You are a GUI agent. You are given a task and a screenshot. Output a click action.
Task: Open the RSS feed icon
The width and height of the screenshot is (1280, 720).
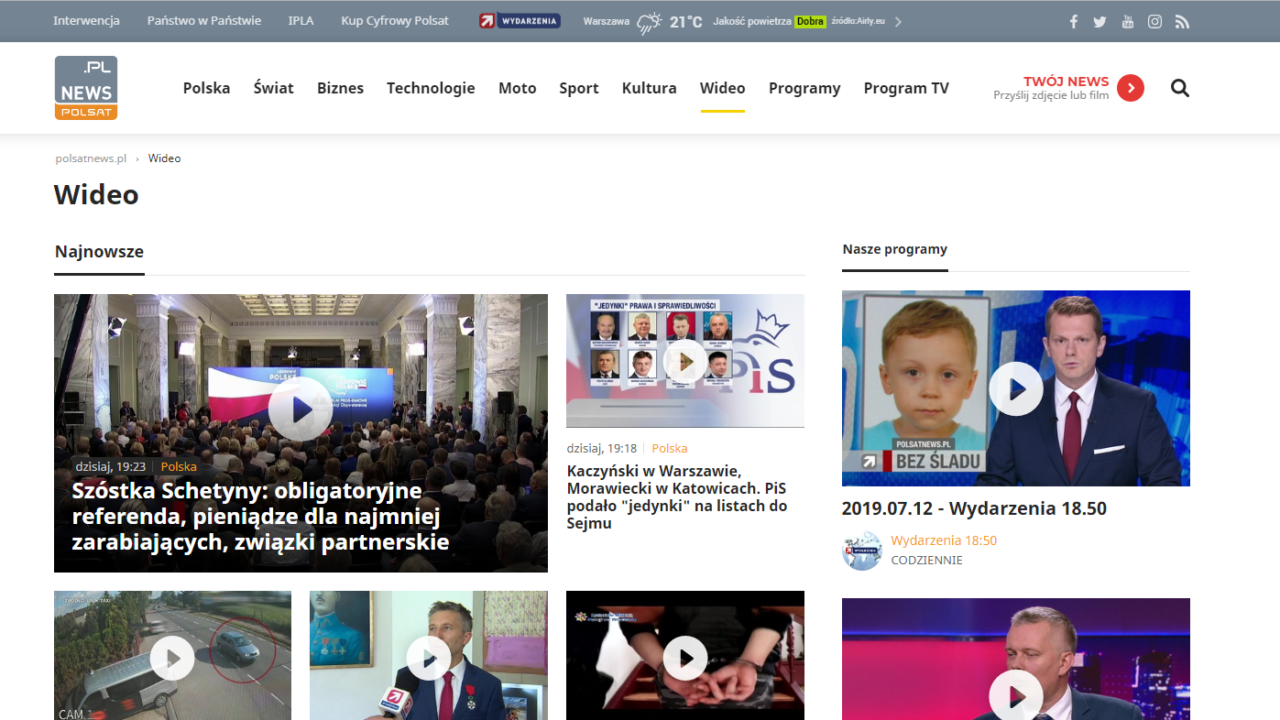[x=1182, y=22]
